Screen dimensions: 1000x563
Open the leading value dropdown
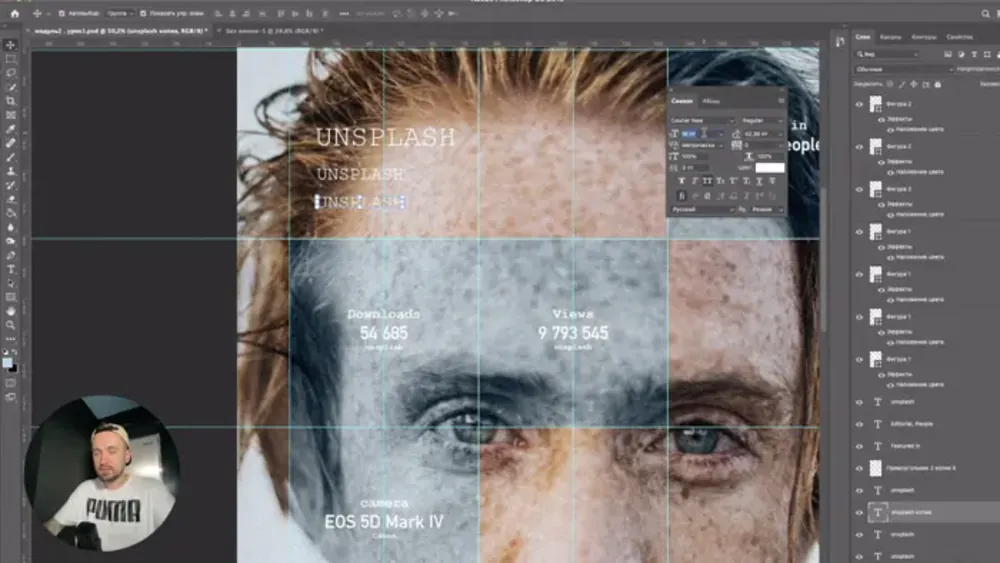[780, 134]
